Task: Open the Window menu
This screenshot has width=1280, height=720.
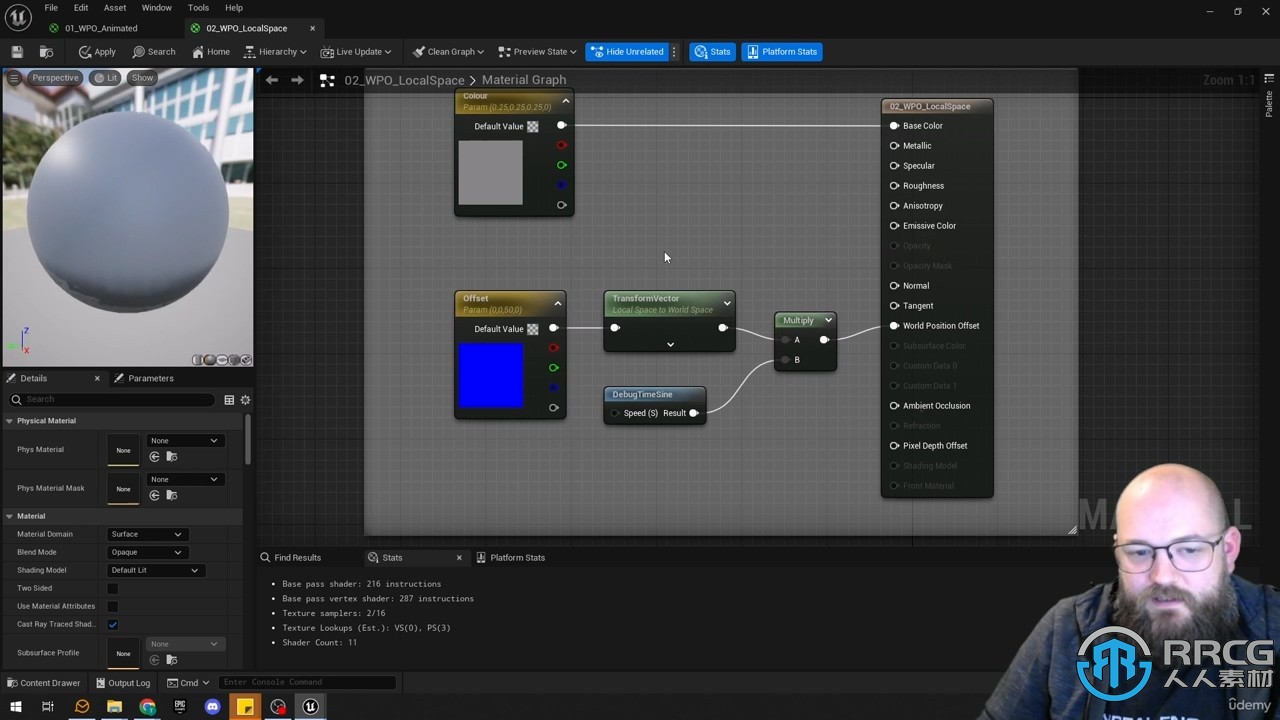Action: click(x=156, y=8)
